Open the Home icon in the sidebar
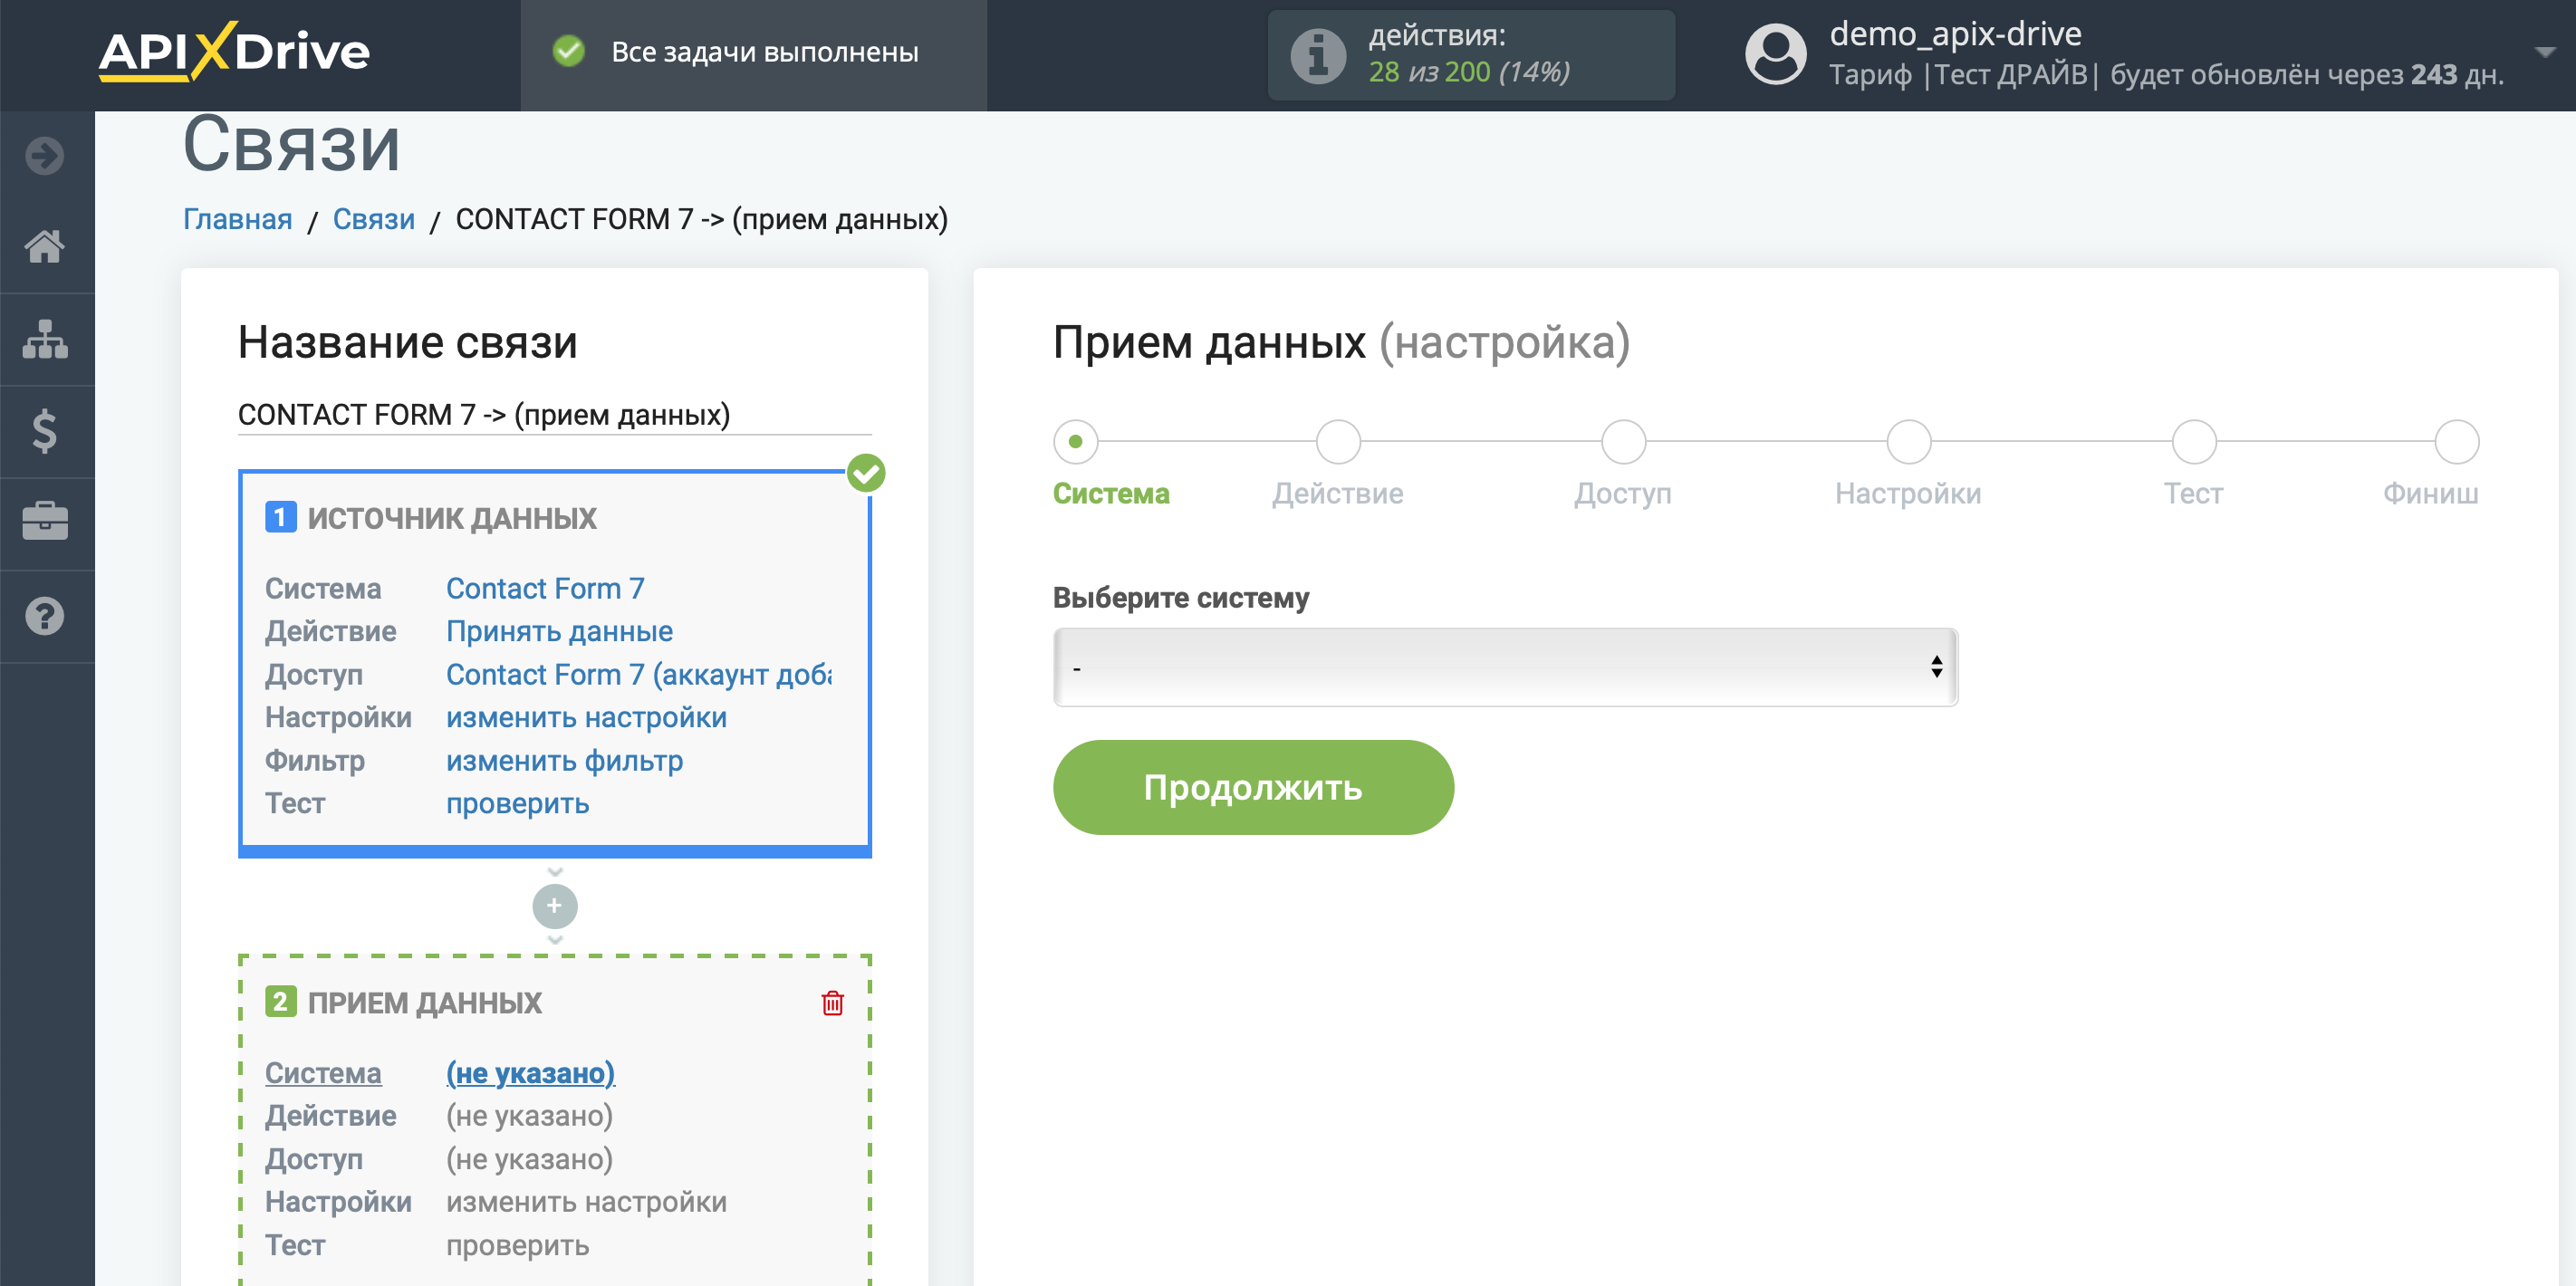2576x1286 pixels. (45, 246)
